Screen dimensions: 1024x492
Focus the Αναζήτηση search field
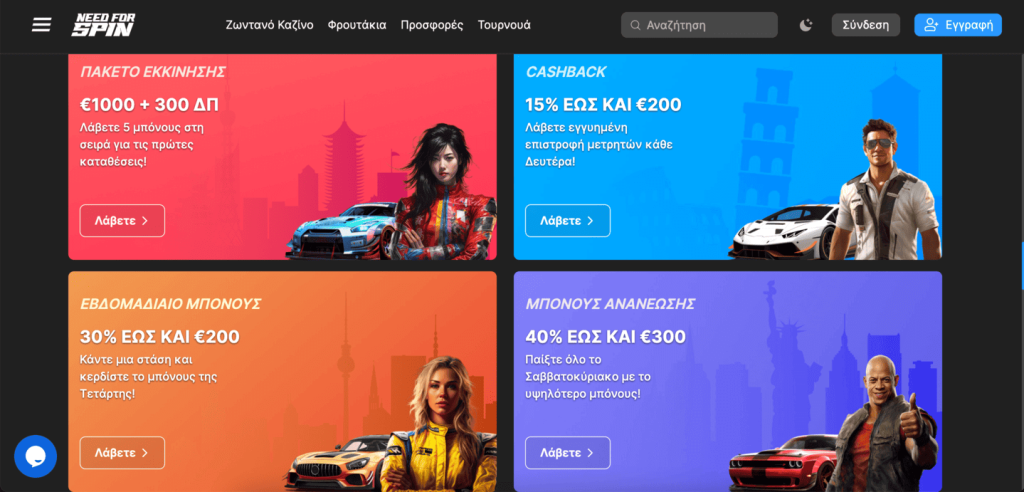699,25
